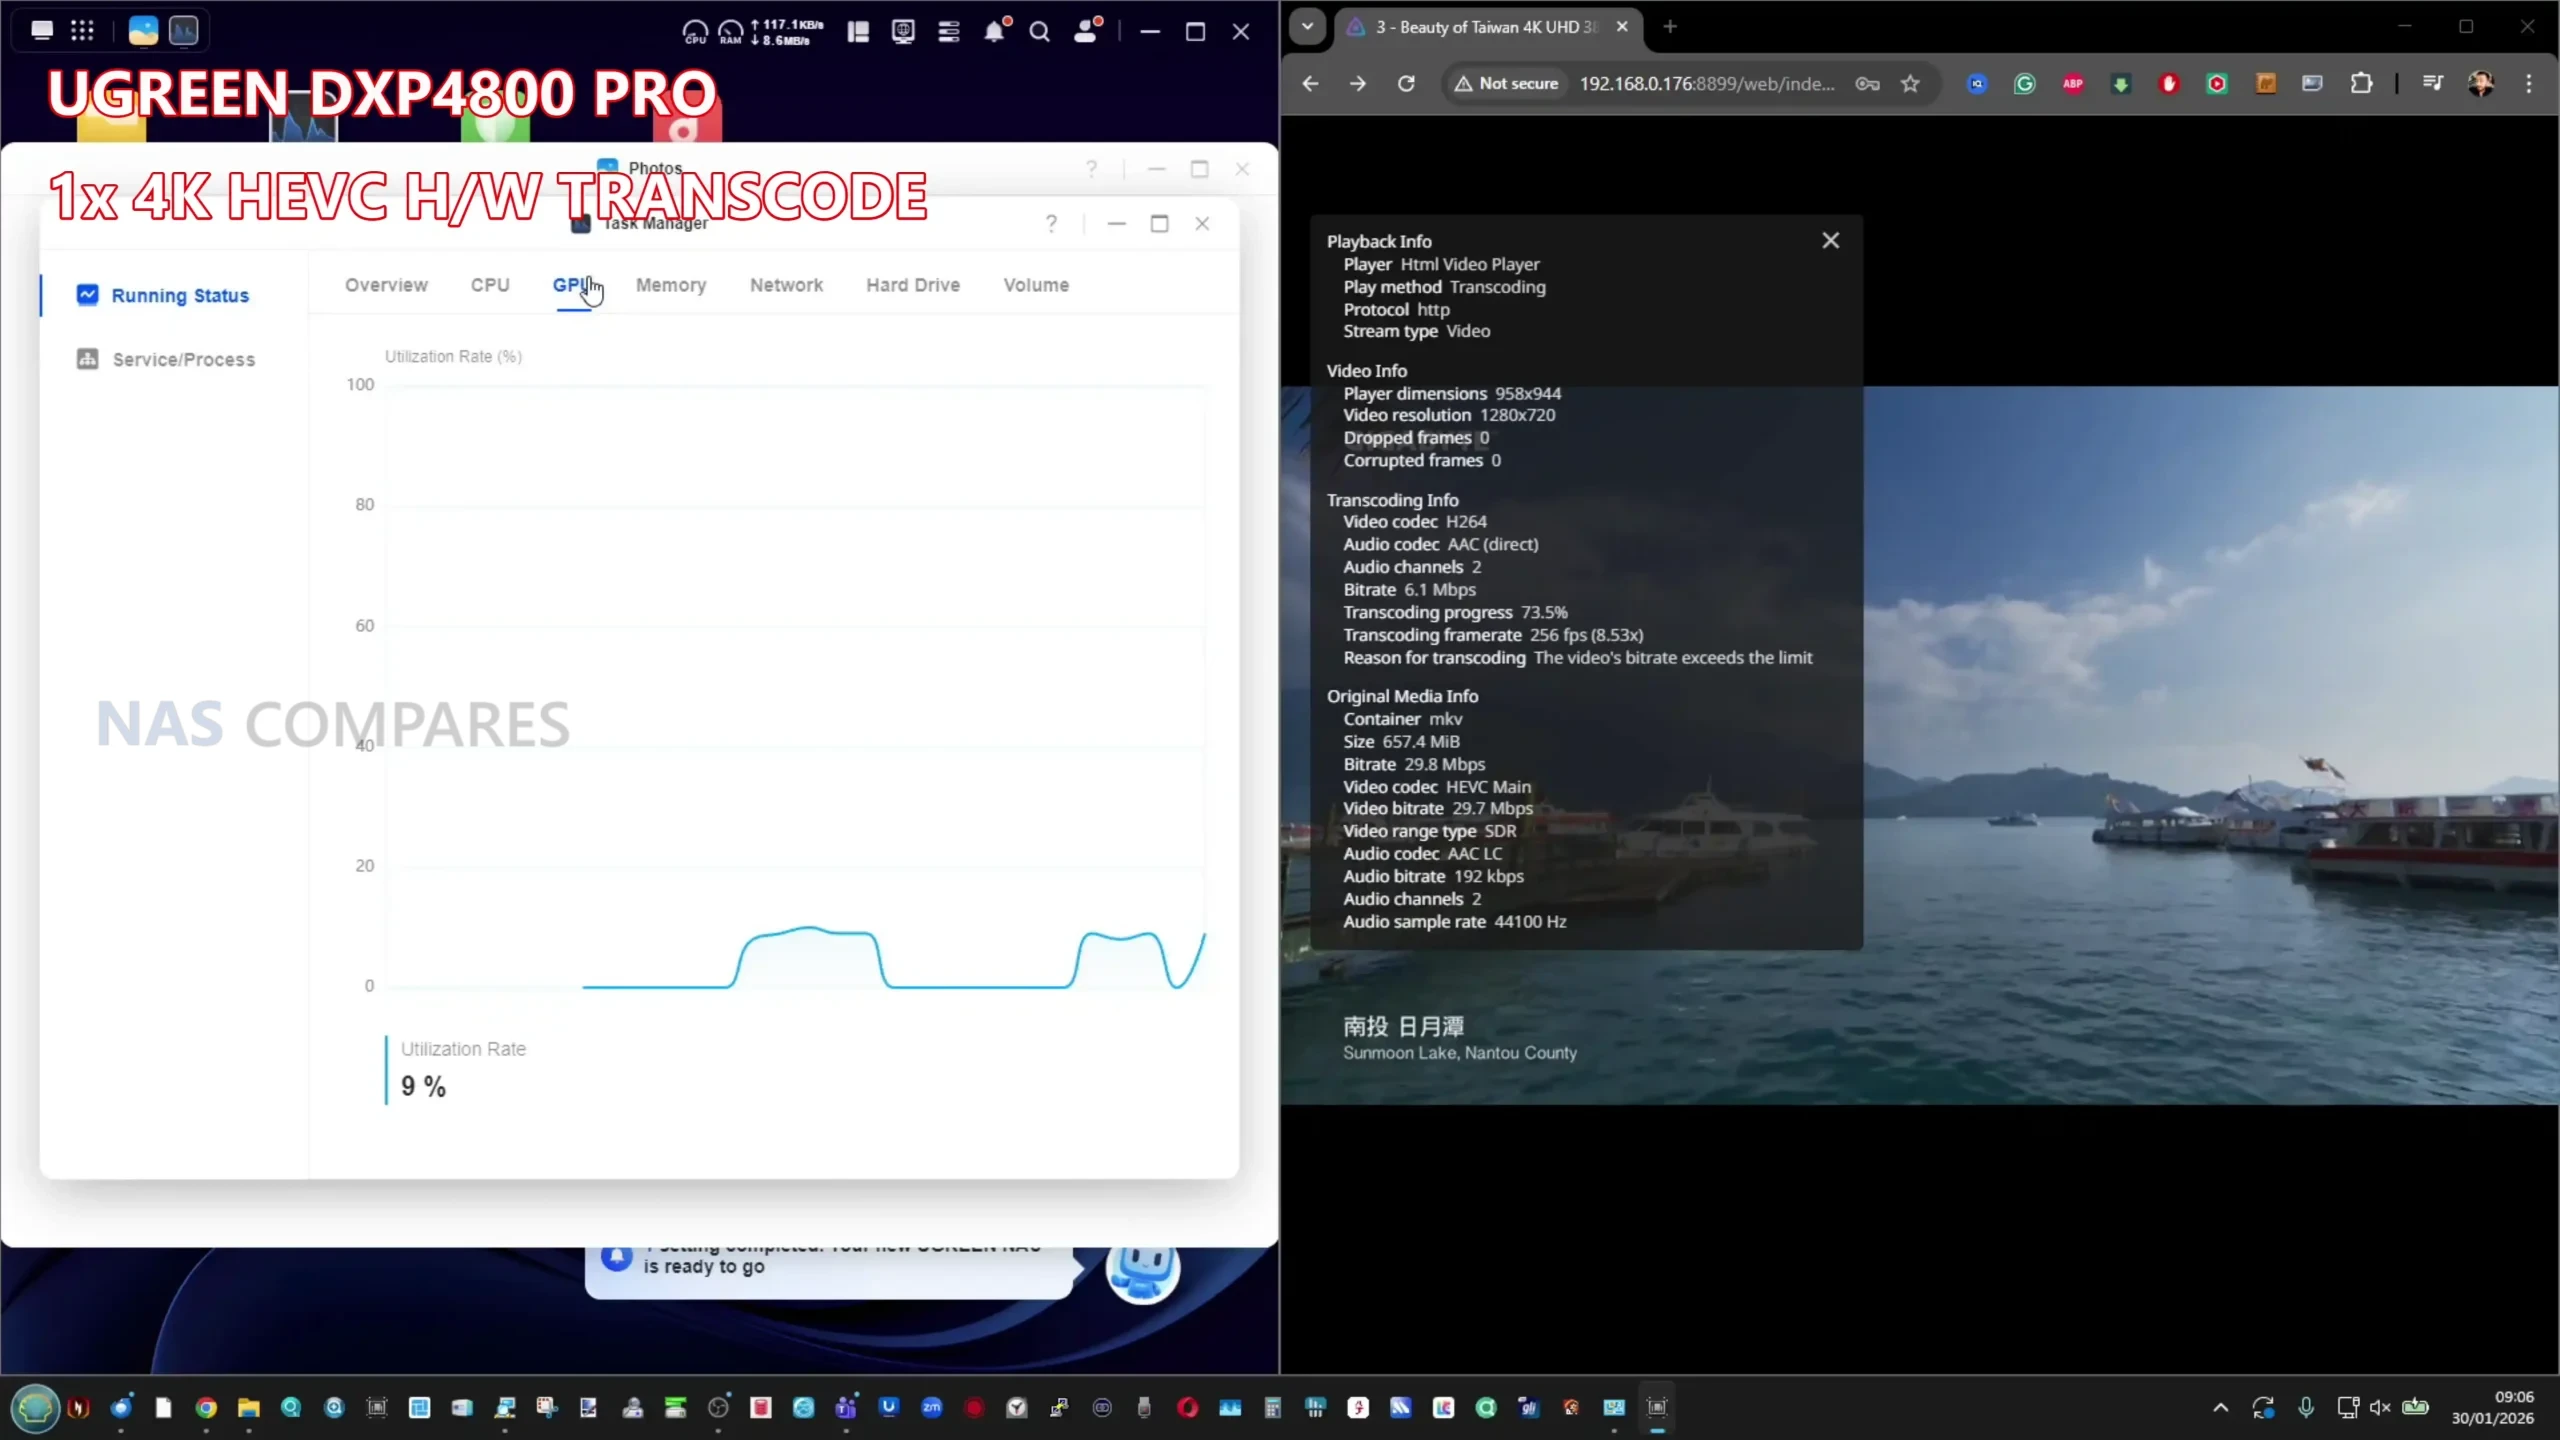Close the Playback Info overlay
Viewport: 2560px width, 1440px height.
[x=1830, y=241]
